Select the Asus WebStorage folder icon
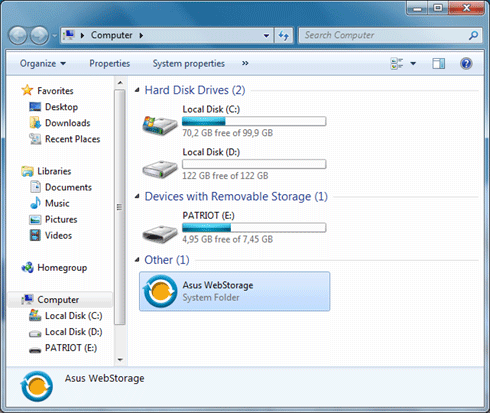The height and width of the screenshot is (413, 490). click(x=160, y=291)
